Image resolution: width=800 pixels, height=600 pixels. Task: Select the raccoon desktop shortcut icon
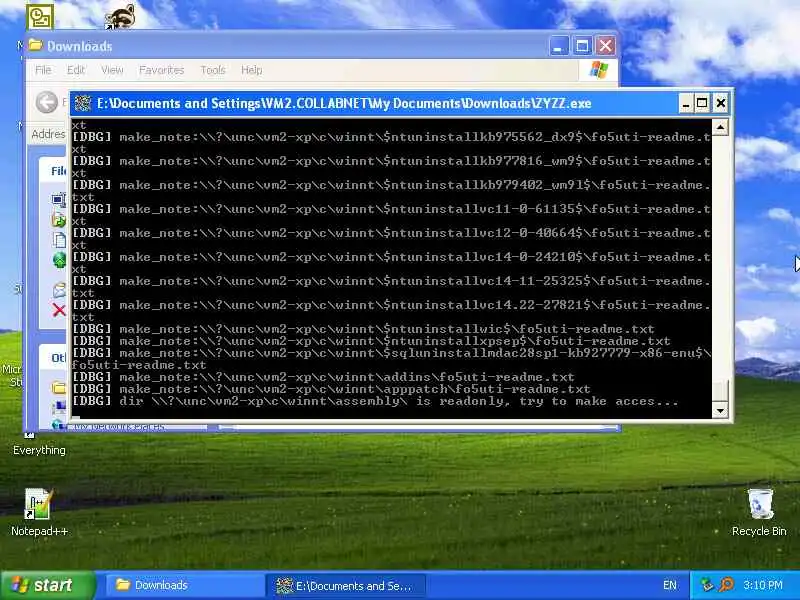120,17
